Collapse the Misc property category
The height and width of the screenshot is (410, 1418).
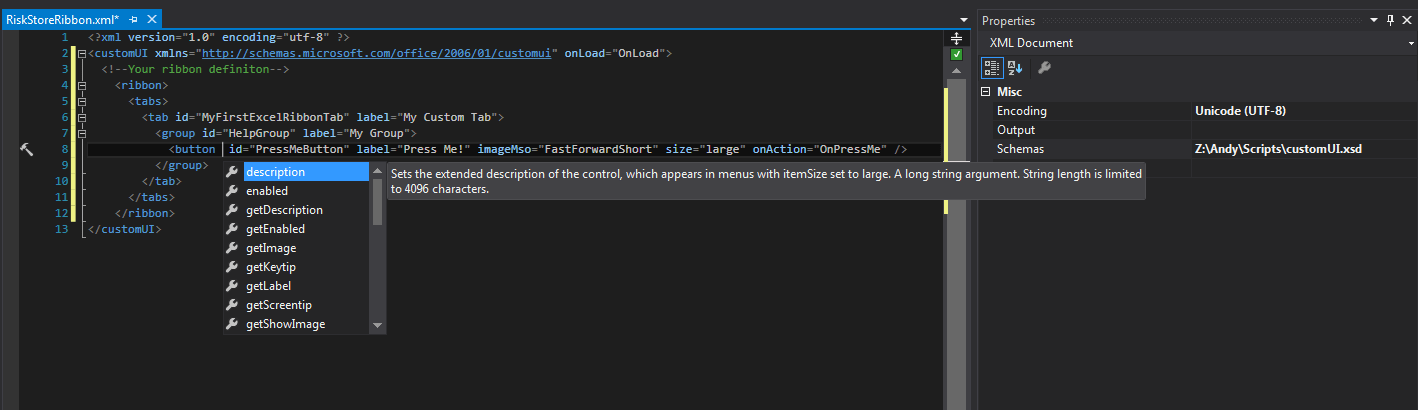click(985, 92)
